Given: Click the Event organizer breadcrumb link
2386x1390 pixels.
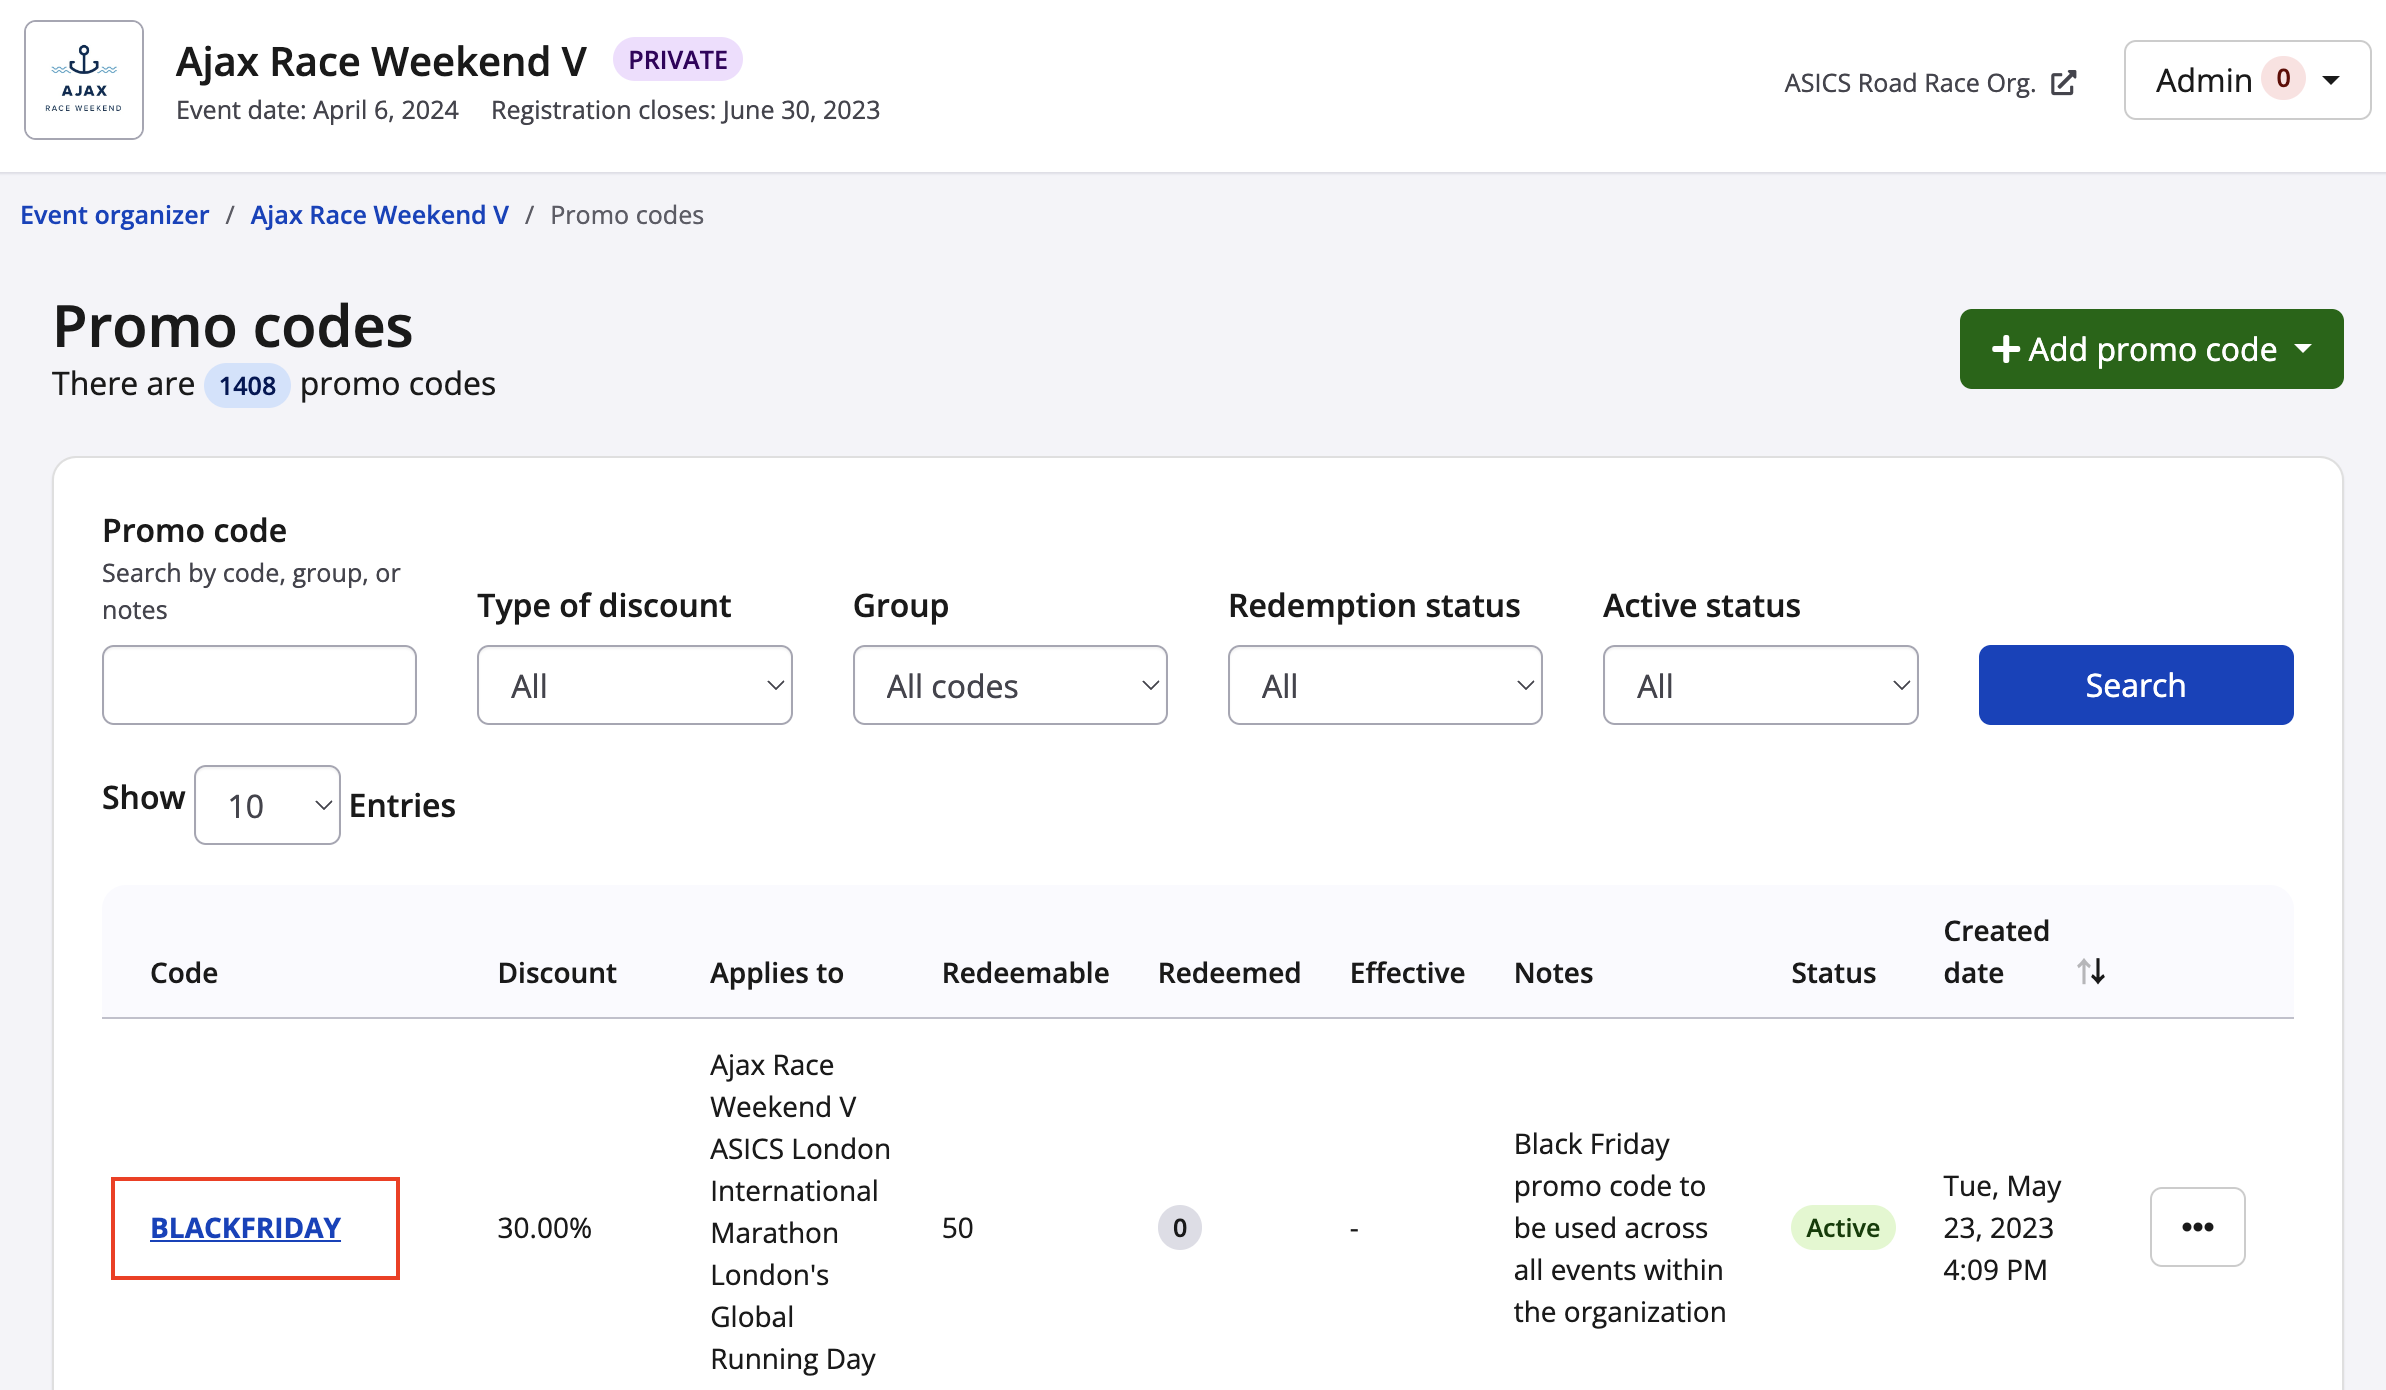Looking at the screenshot, I should click(114, 213).
